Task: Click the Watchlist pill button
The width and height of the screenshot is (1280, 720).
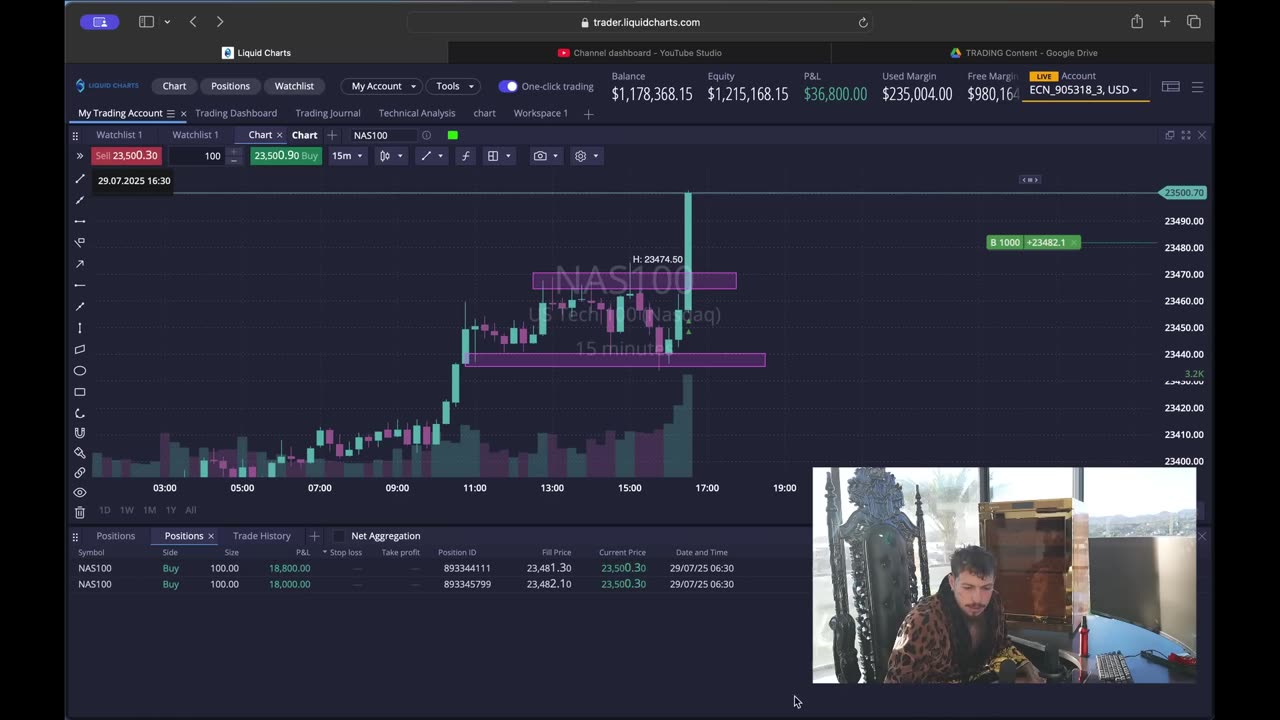Action: point(294,86)
